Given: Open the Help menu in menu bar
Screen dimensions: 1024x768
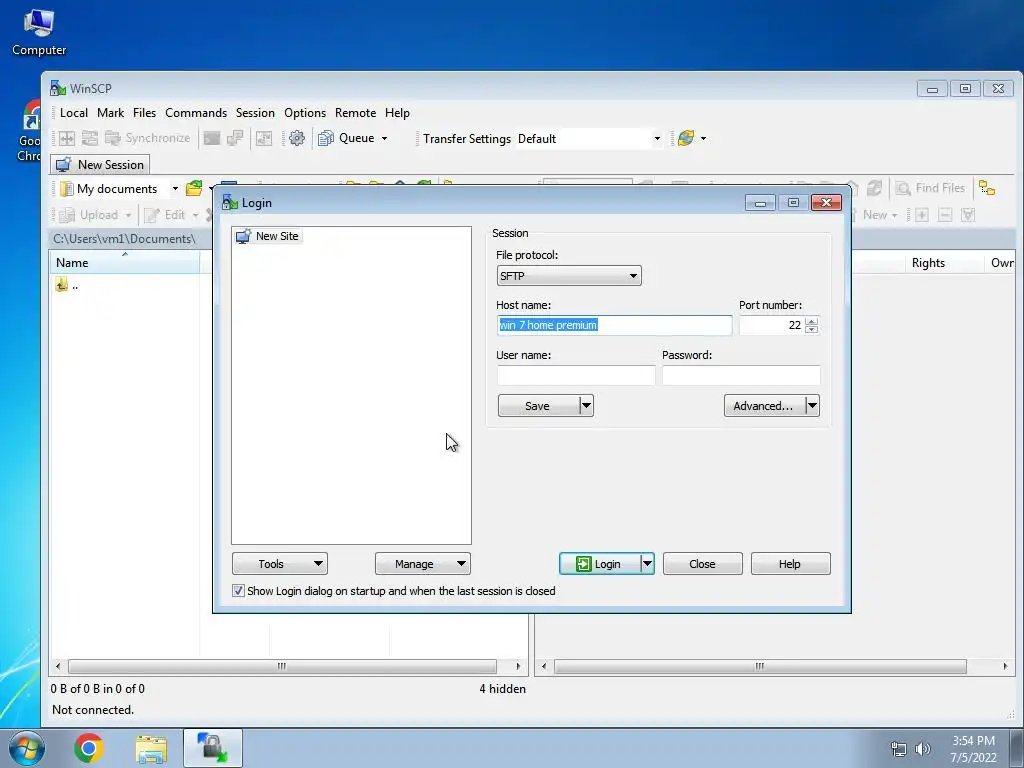Looking at the screenshot, I should coord(397,113).
